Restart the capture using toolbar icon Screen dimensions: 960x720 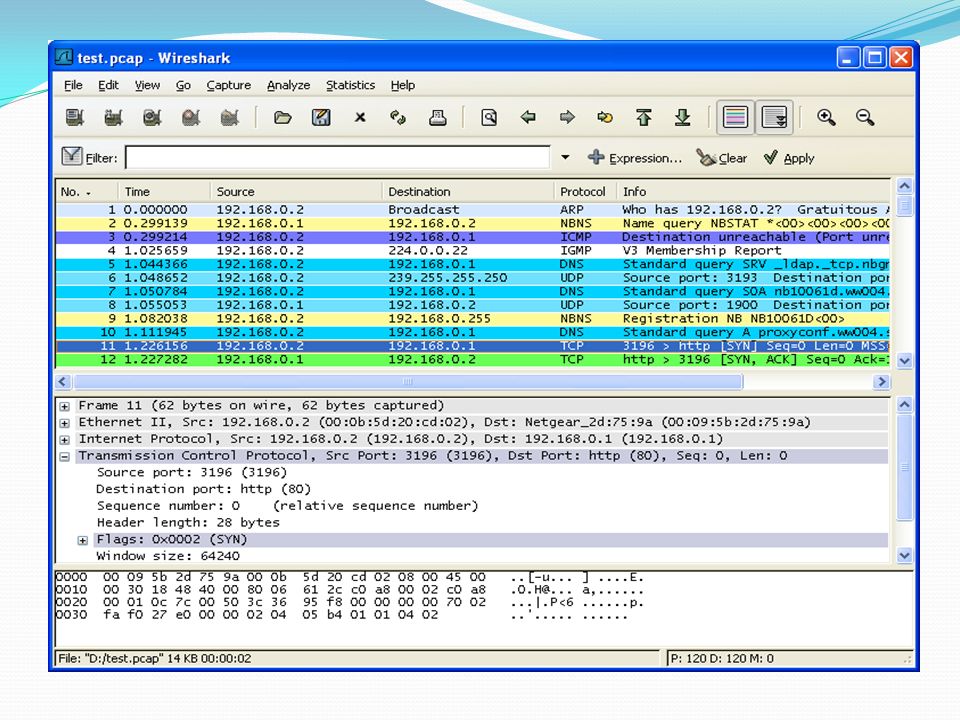pyautogui.click(x=230, y=117)
